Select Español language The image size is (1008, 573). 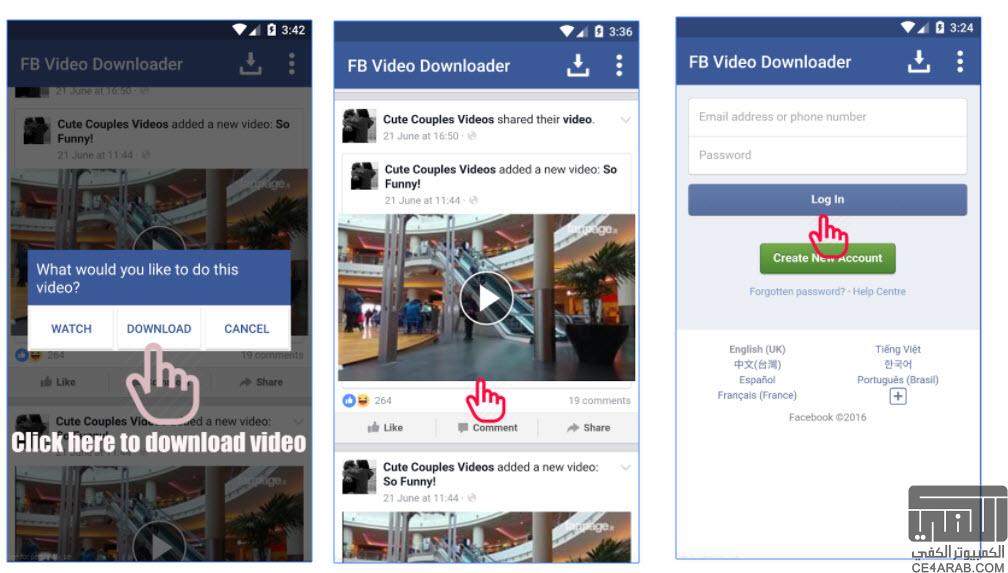[757, 380]
